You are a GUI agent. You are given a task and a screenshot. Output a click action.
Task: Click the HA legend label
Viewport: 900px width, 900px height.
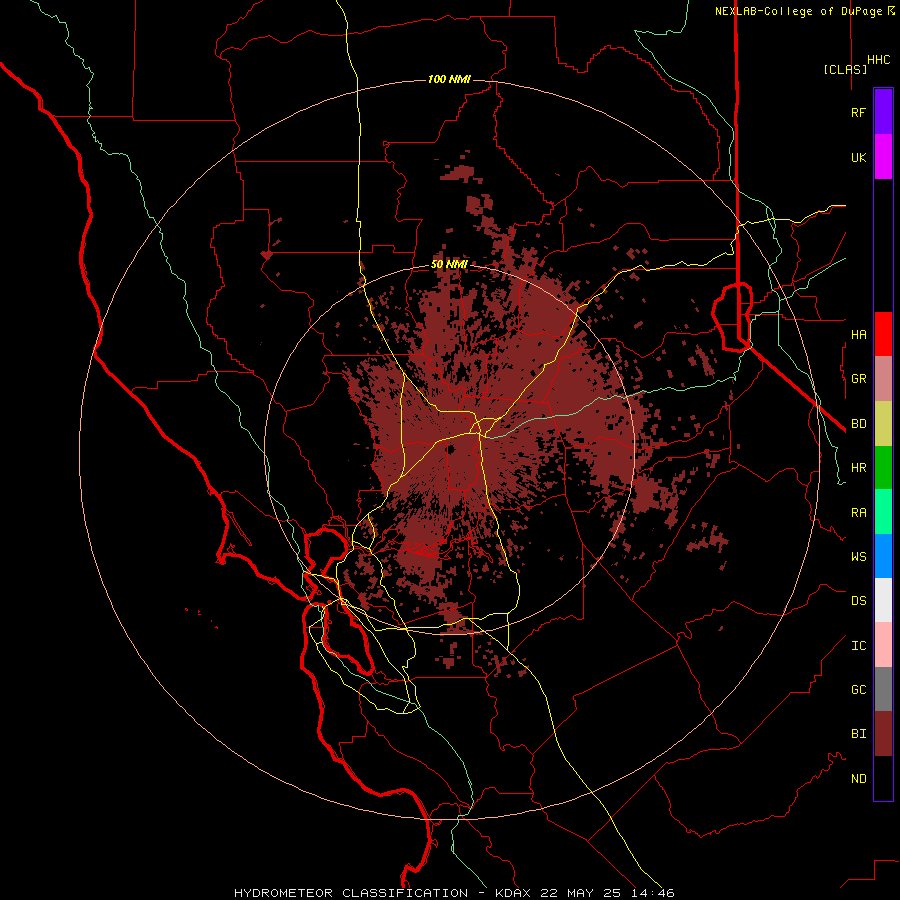pos(858,334)
